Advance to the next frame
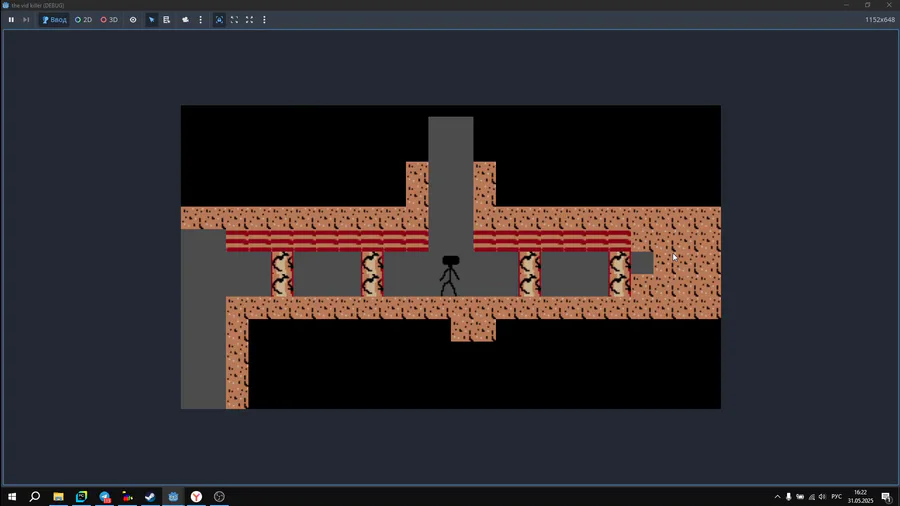 [x=26, y=20]
